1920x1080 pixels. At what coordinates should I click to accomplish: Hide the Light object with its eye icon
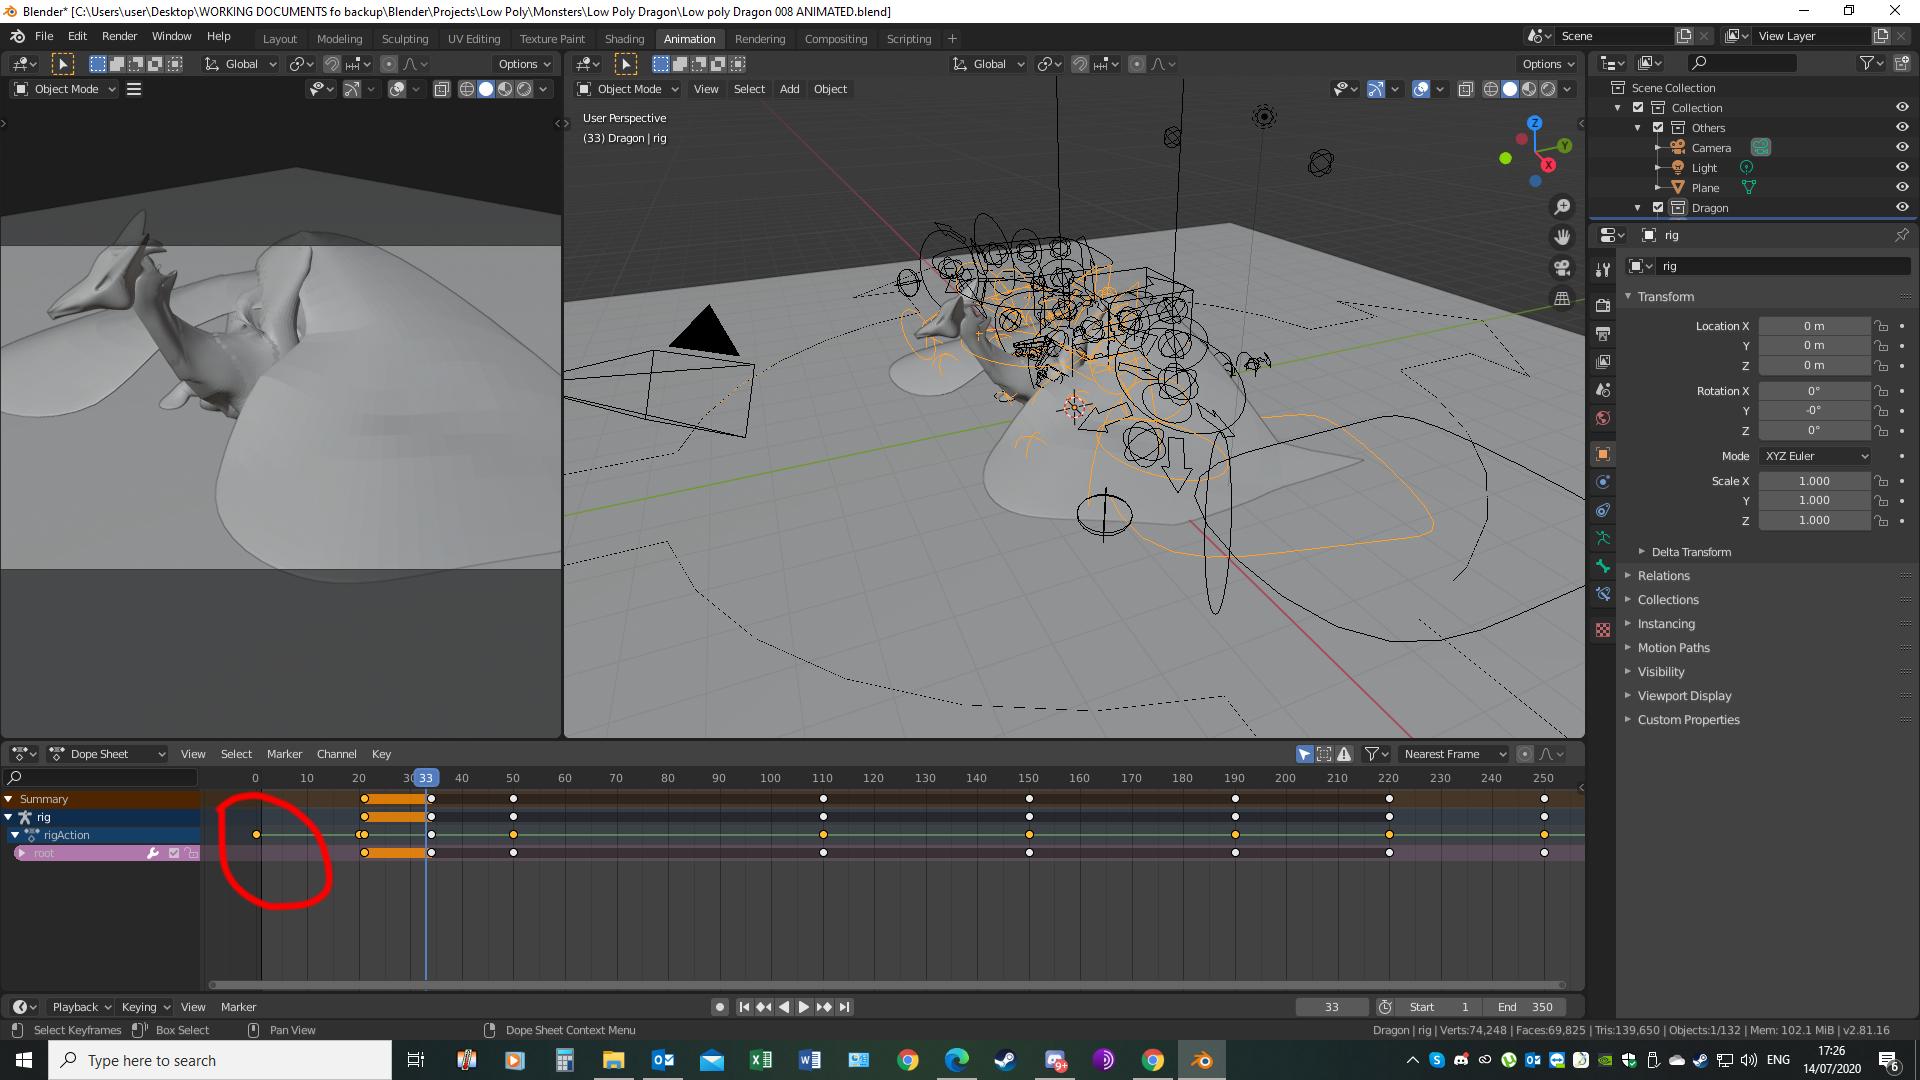pyautogui.click(x=1901, y=167)
